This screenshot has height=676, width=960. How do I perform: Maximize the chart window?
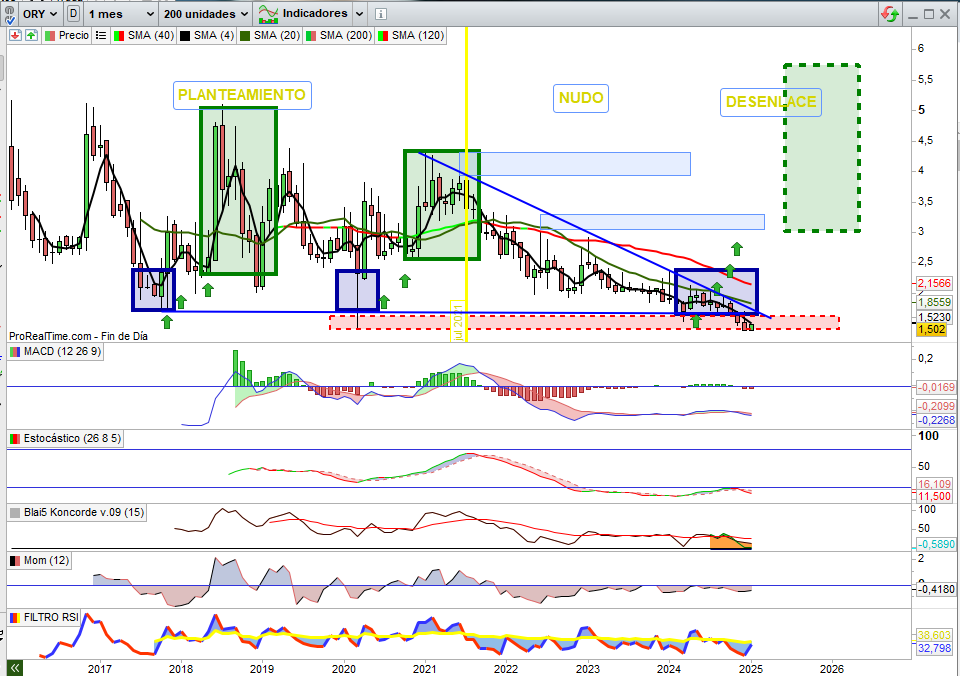(x=929, y=14)
